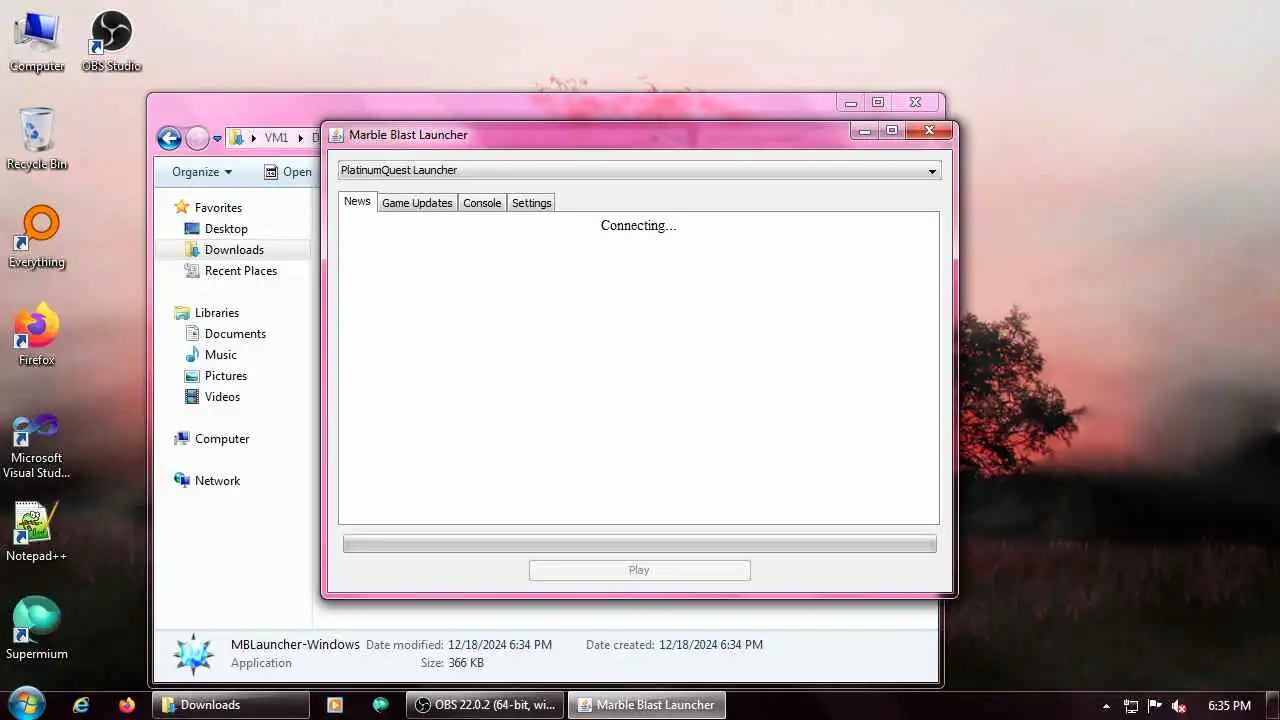1280x720 pixels.
Task: Open the Videos library
Action: tap(212, 397)
